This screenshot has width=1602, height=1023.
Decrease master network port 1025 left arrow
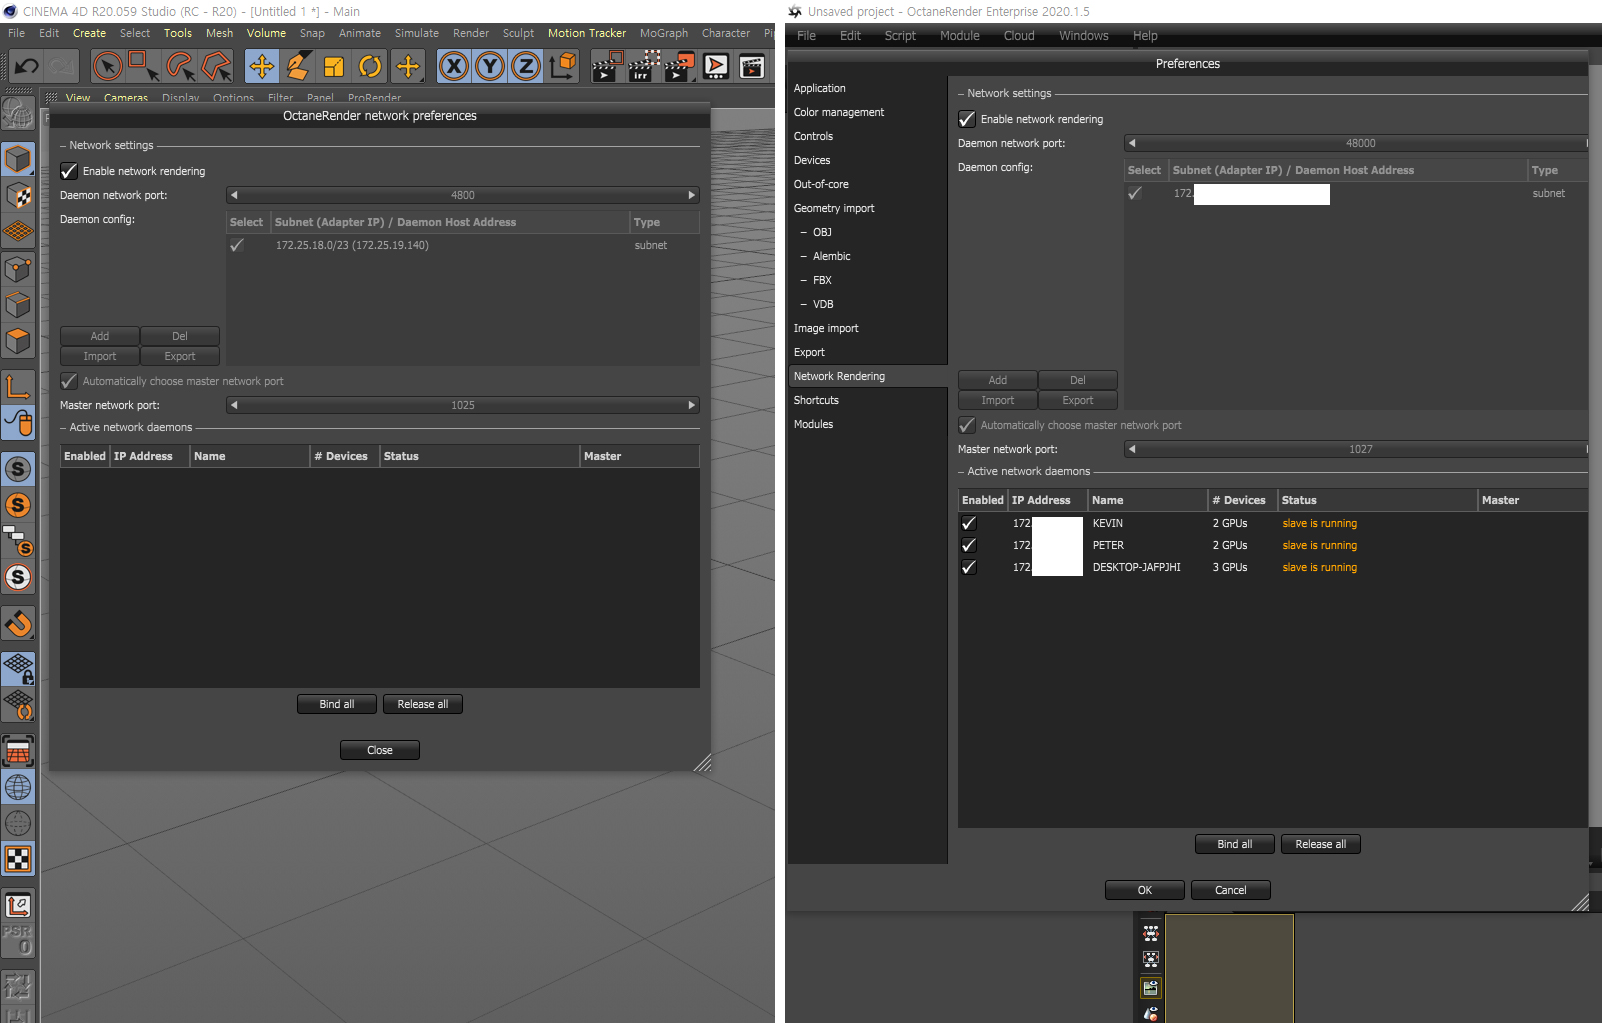234,405
